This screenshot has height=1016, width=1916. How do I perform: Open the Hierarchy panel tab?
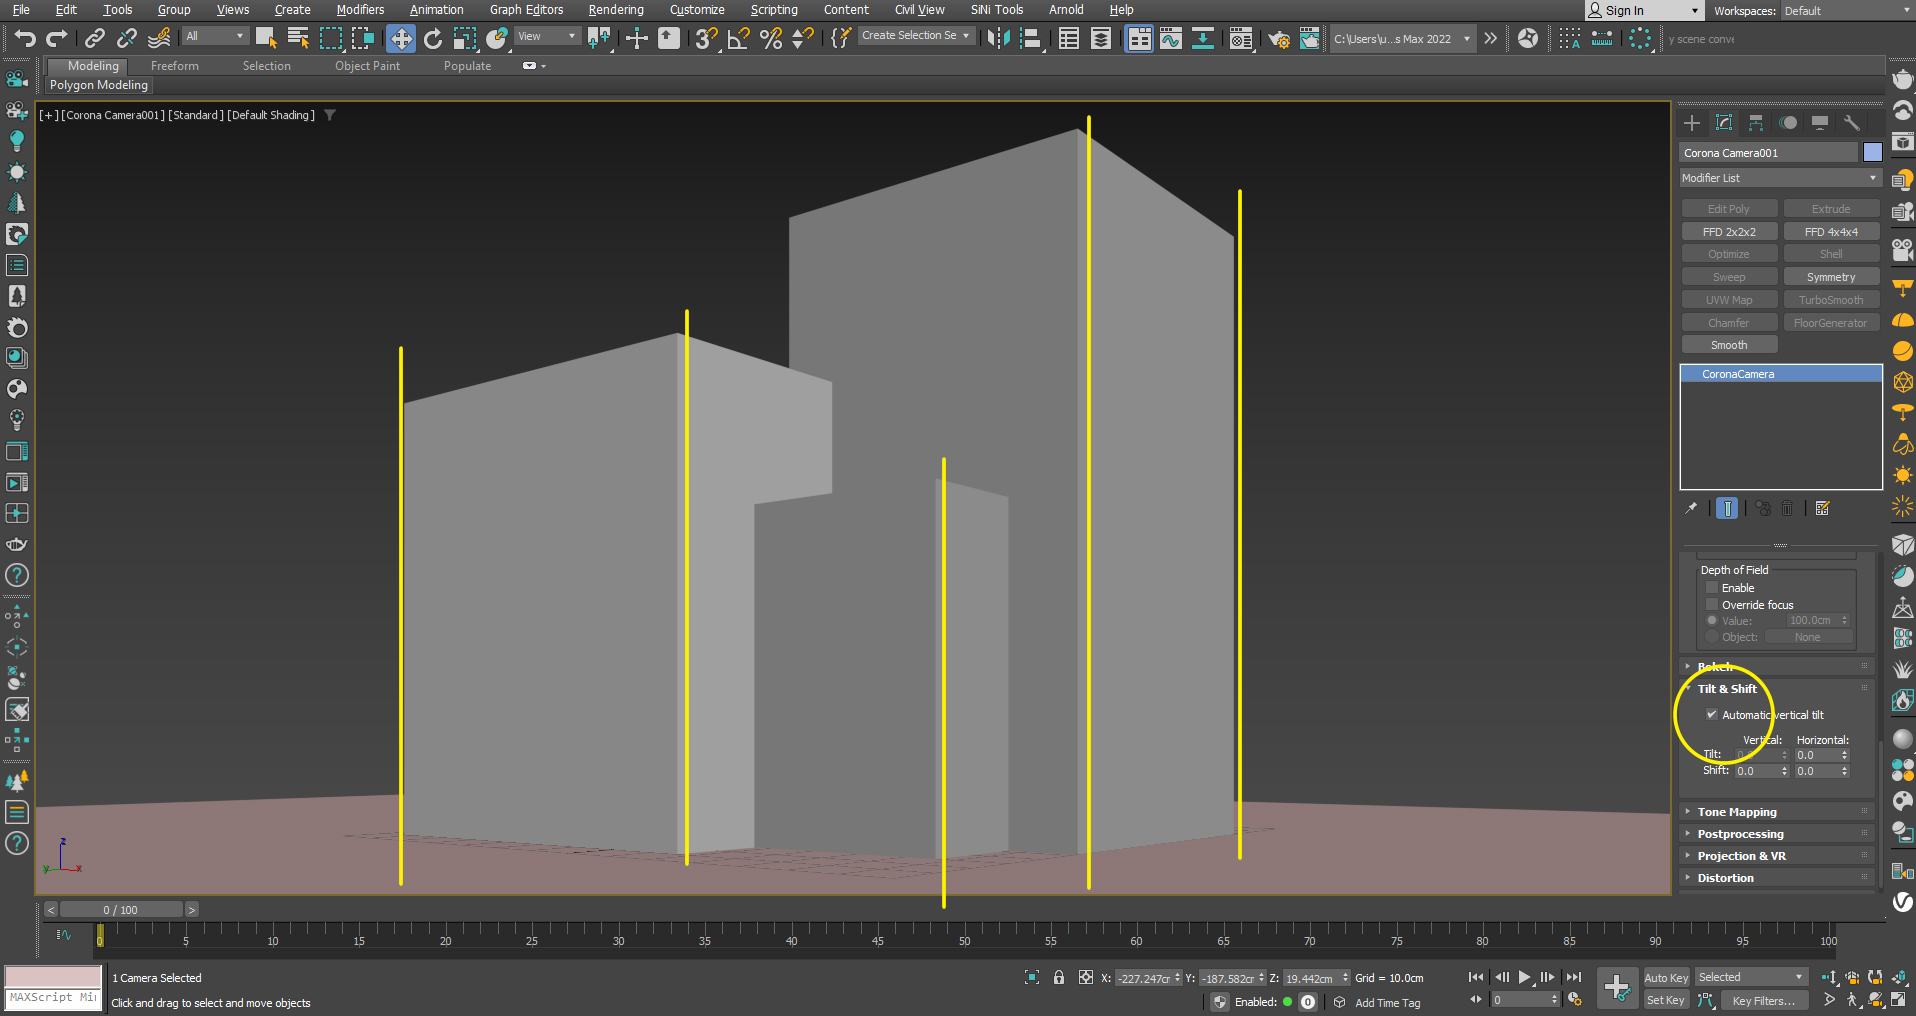click(x=1756, y=123)
